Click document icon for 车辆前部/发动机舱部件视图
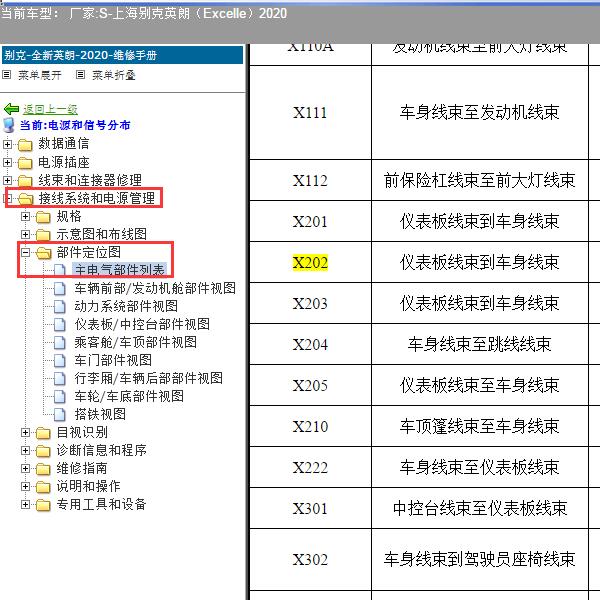This screenshot has width=600, height=600. (x=60, y=289)
